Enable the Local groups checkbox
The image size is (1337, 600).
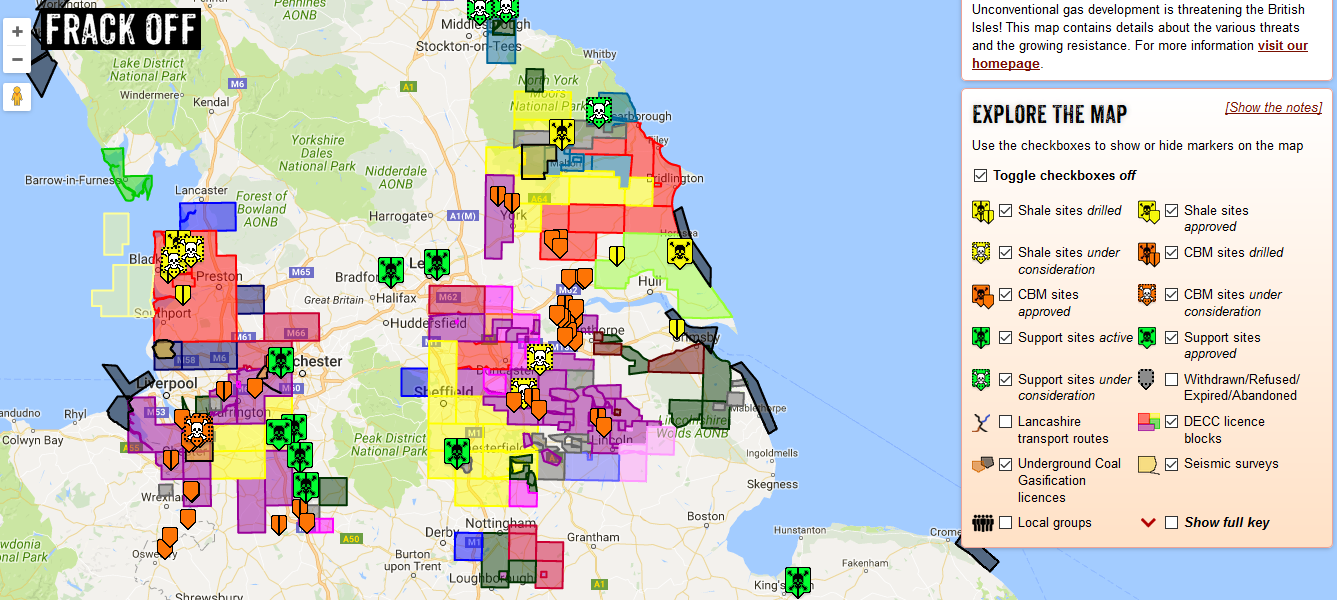[1005, 523]
